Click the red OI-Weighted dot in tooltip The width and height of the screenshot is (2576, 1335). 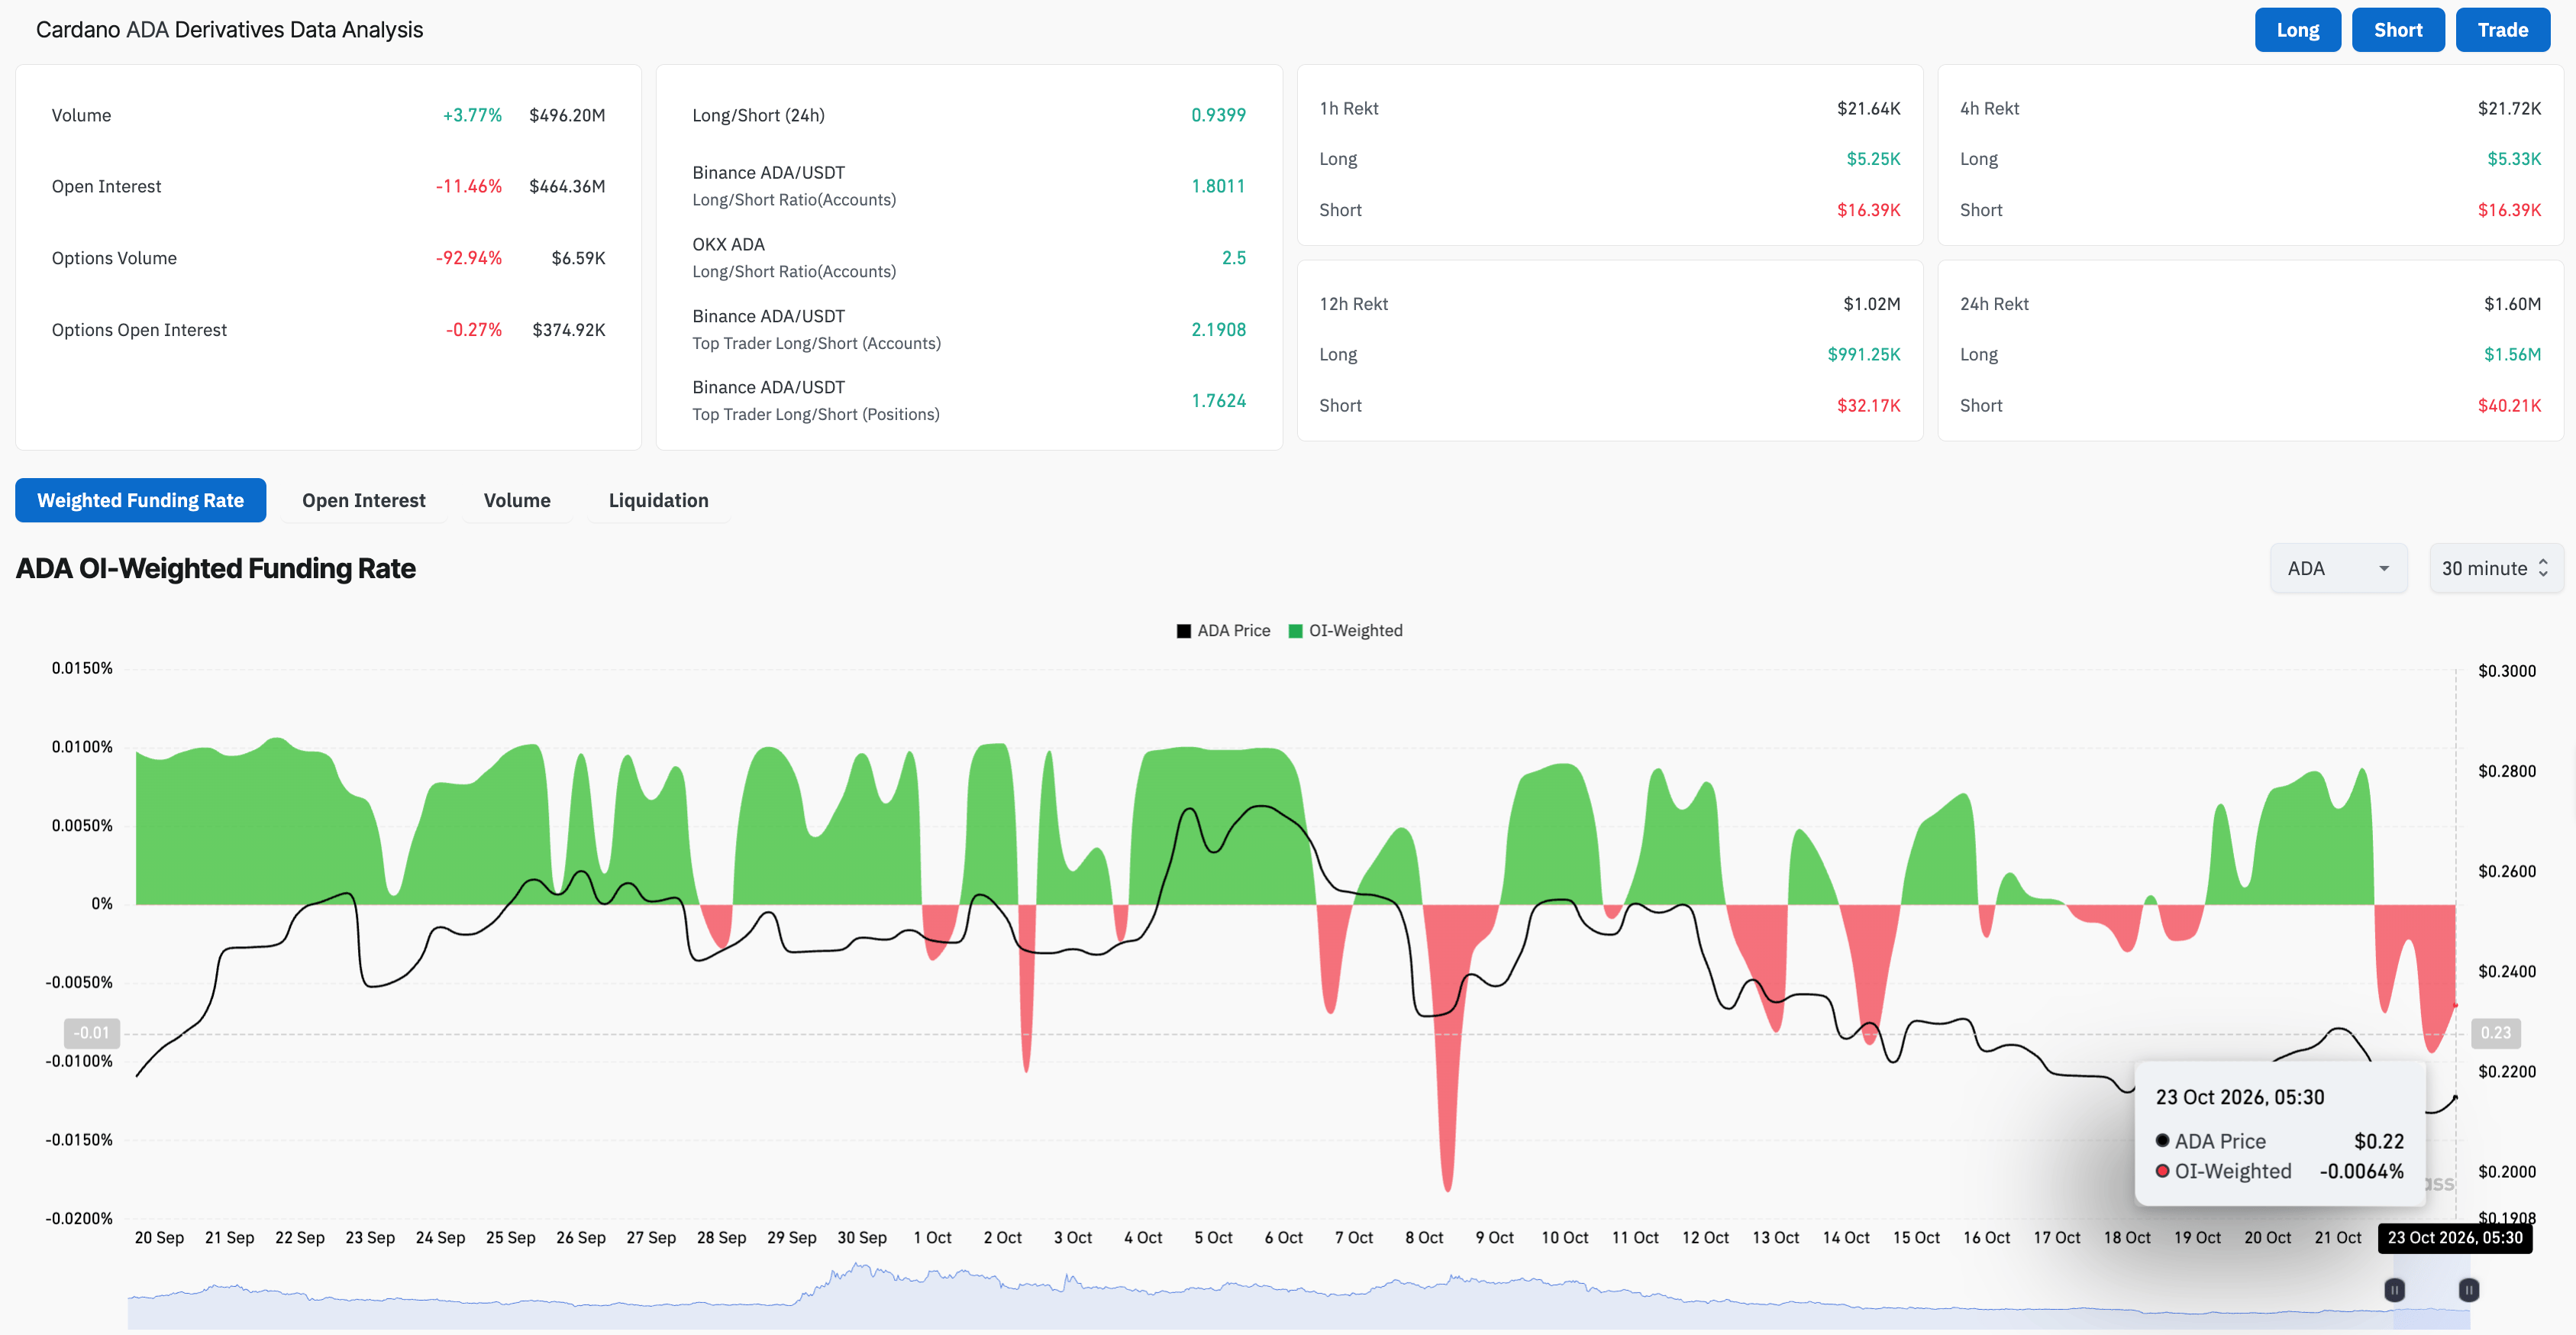(2162, 1171)
